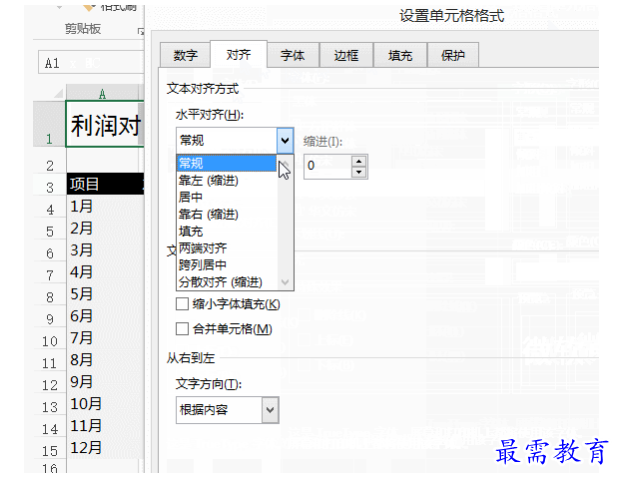Click the 项目 header cell
Viewport: 617px width, 483px height.
coord(105,184)
